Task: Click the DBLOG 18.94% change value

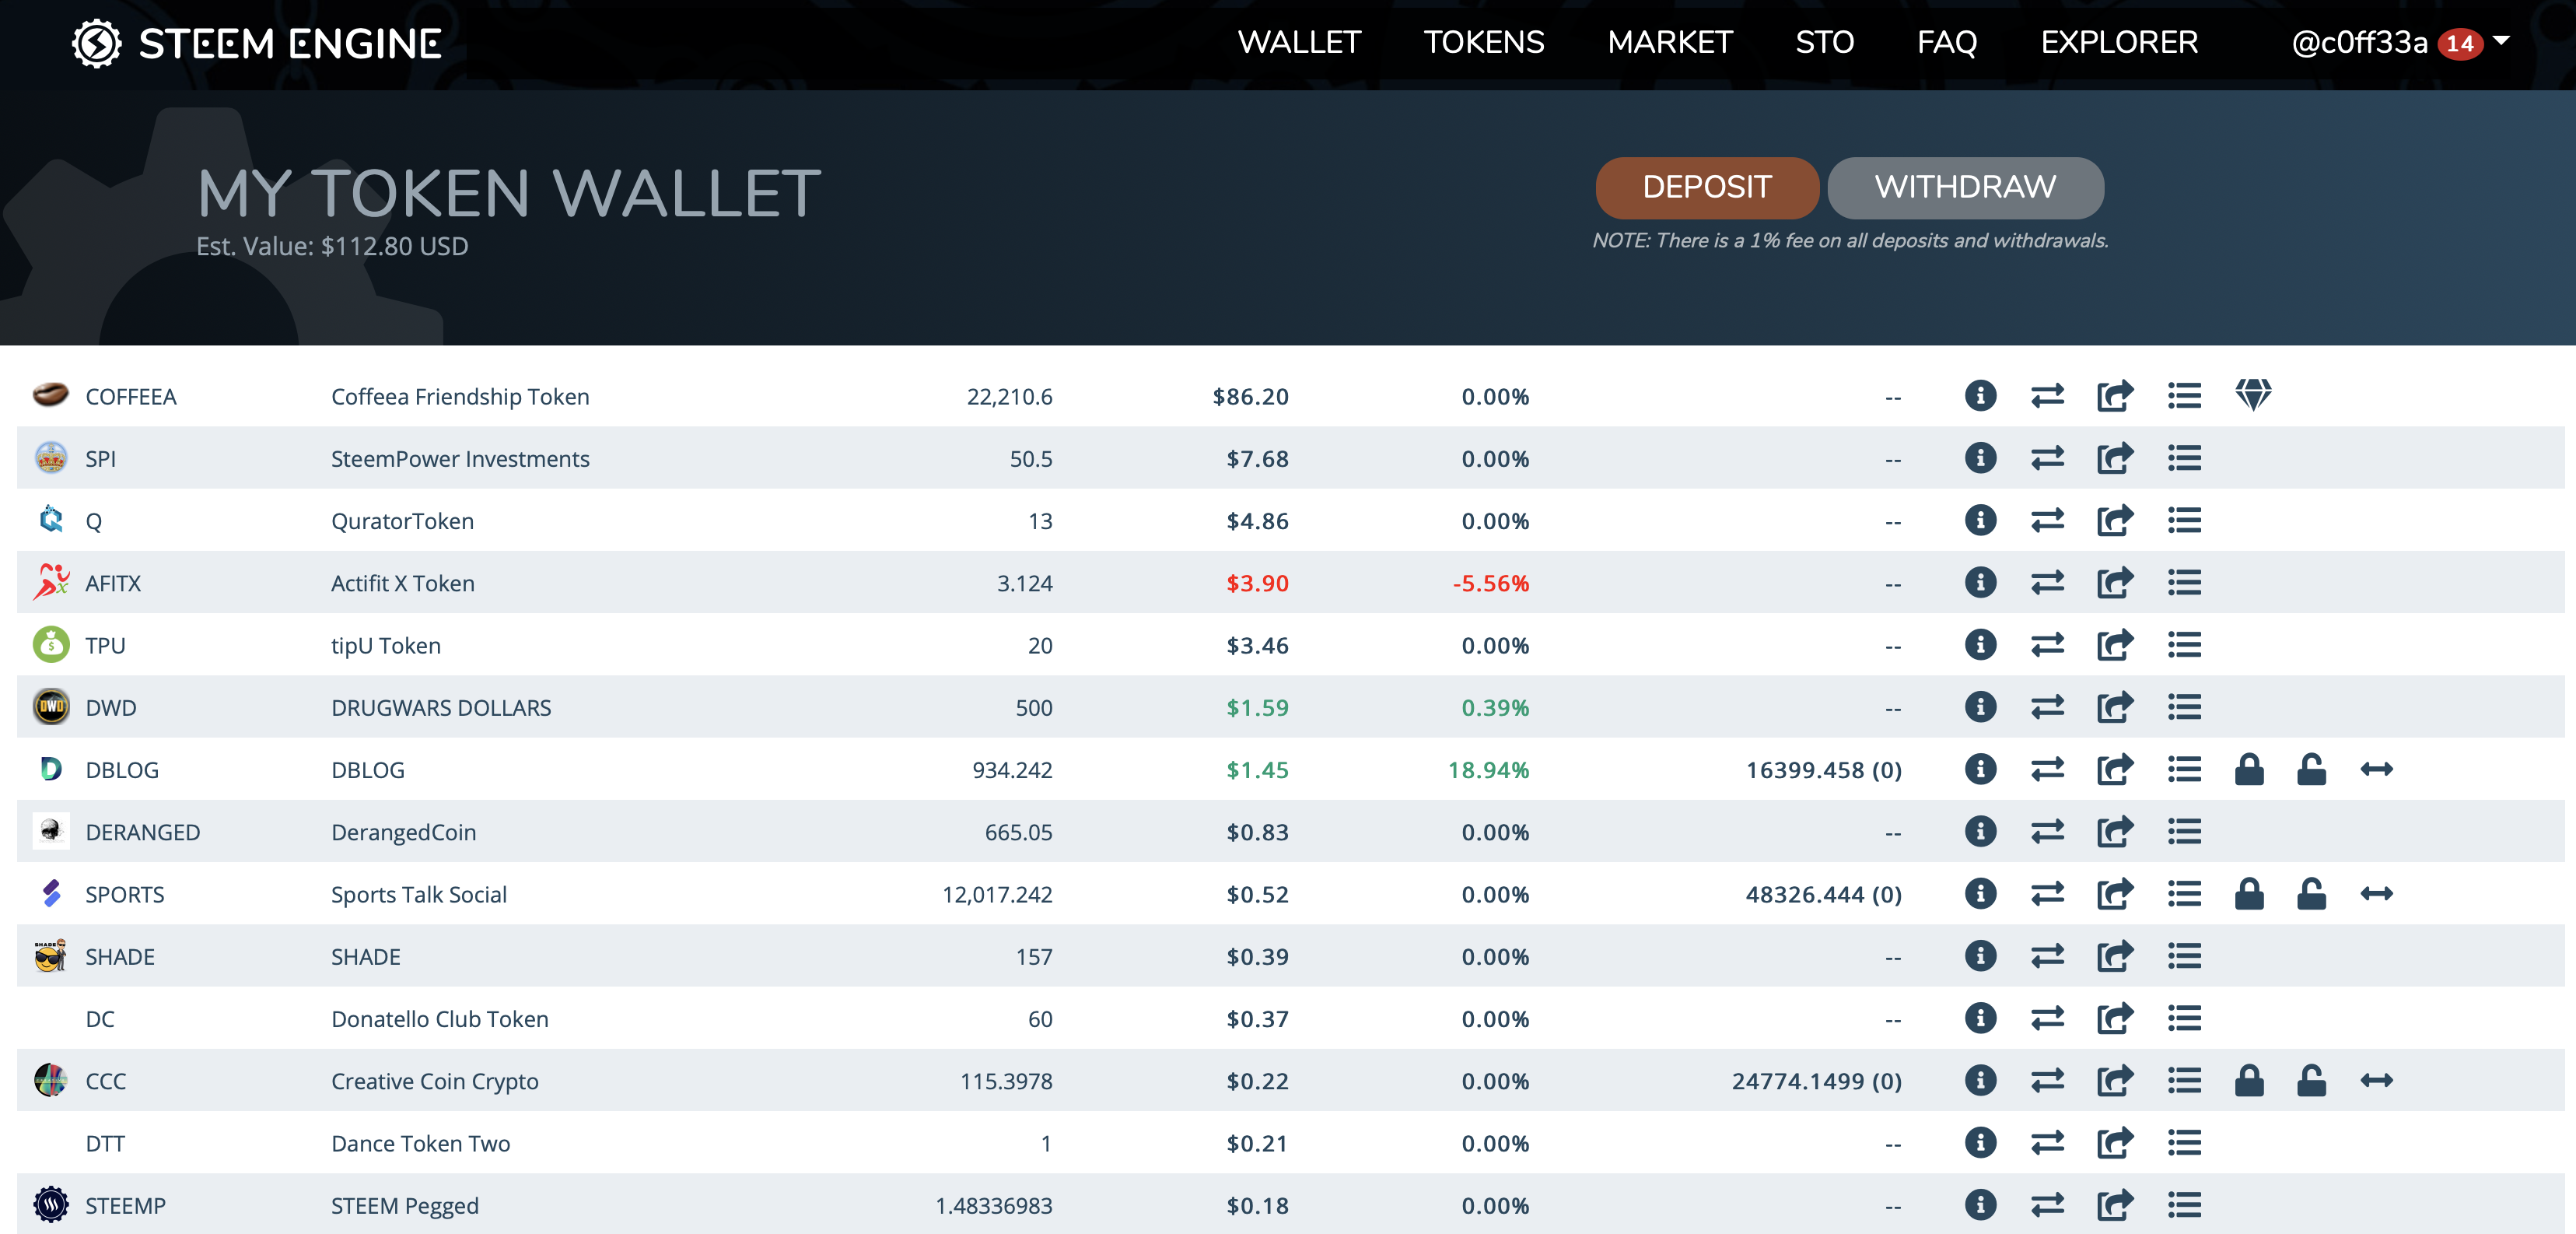Action: (x=1488, y=770)
